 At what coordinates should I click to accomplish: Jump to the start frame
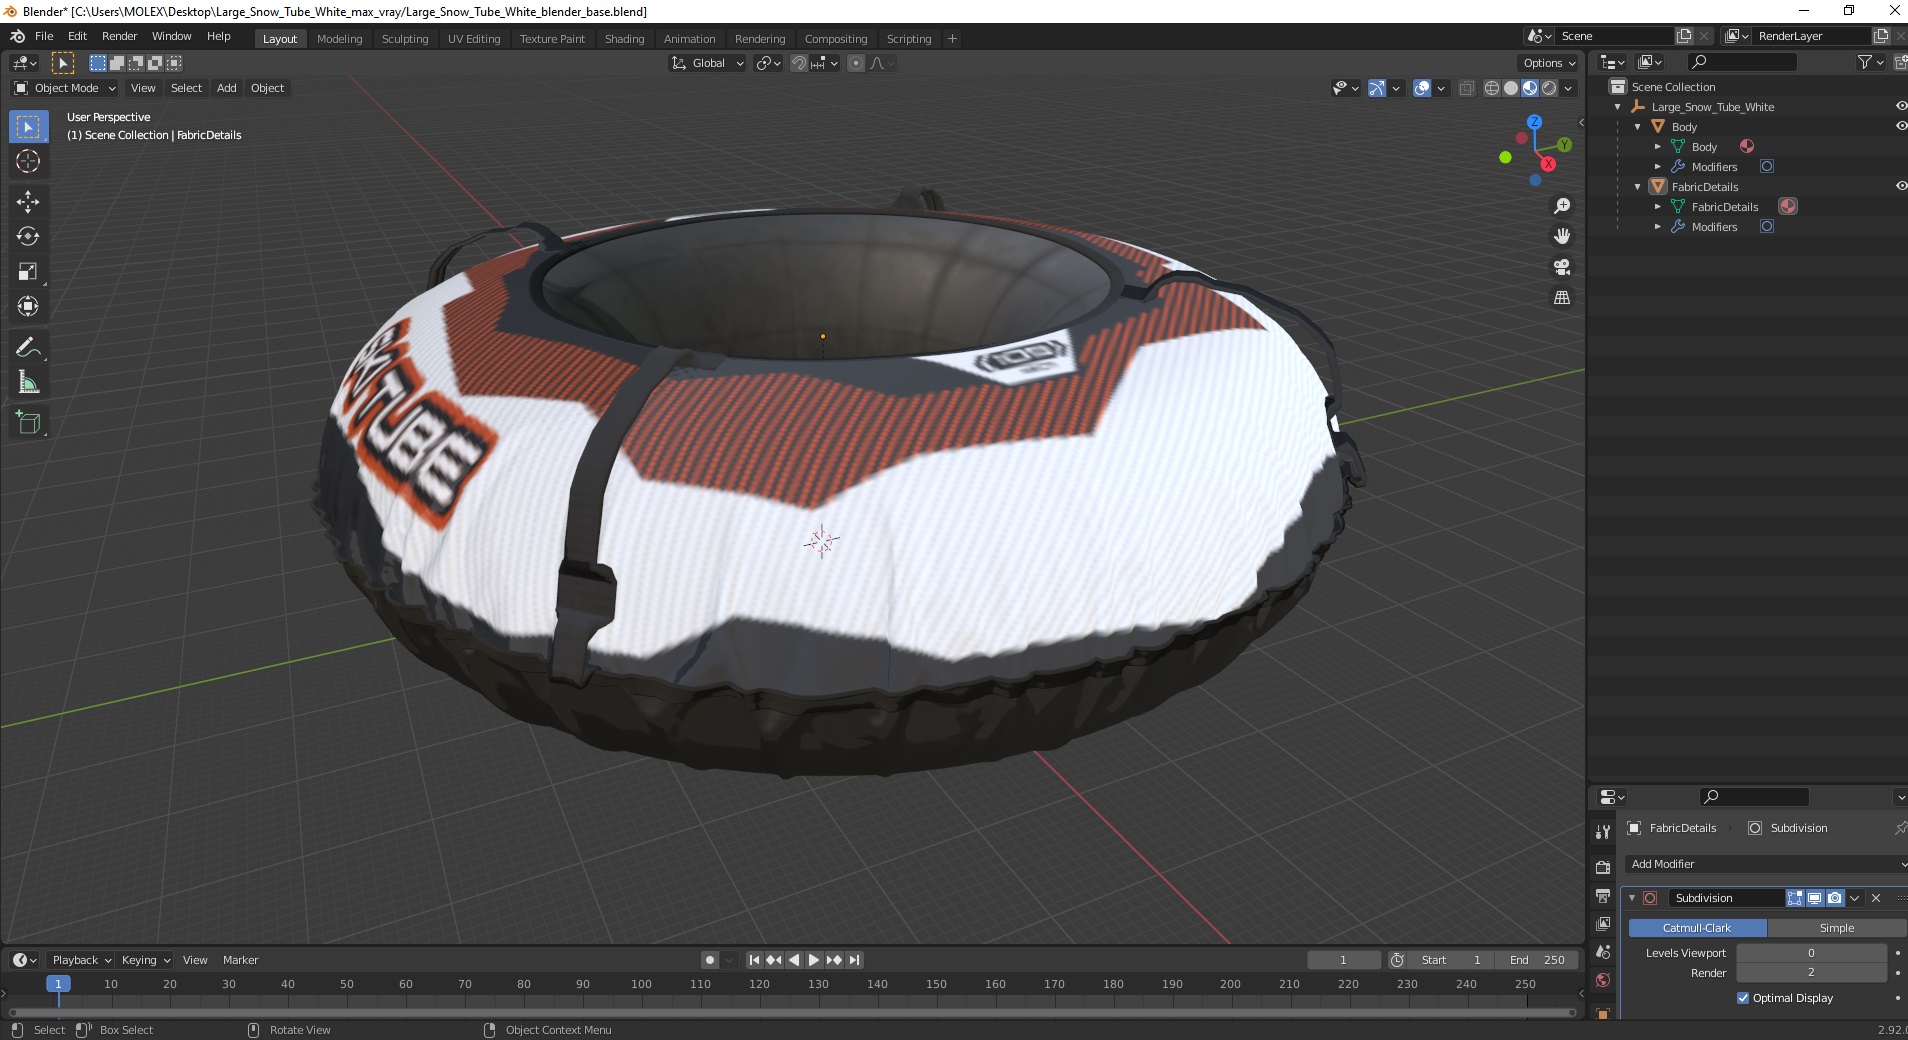click(x=754, y=960)
